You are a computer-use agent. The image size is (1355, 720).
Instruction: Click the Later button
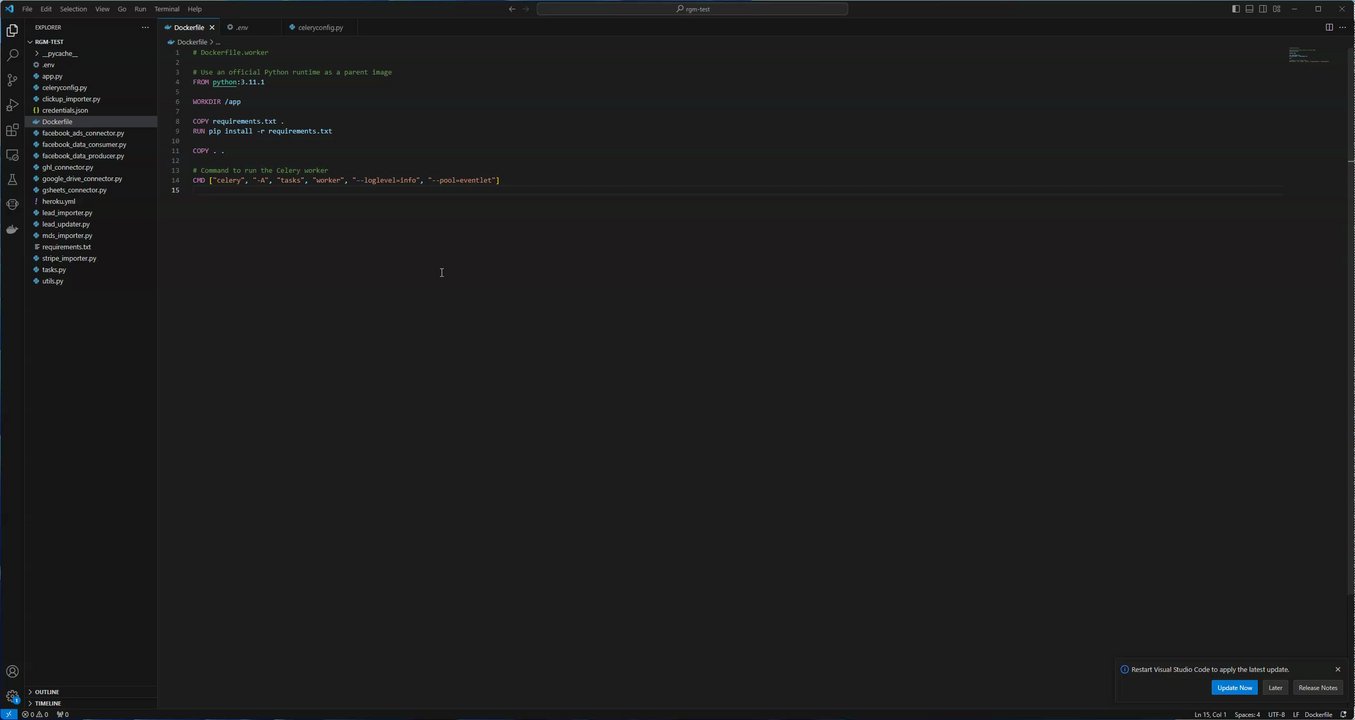[x=1275, y=688]
